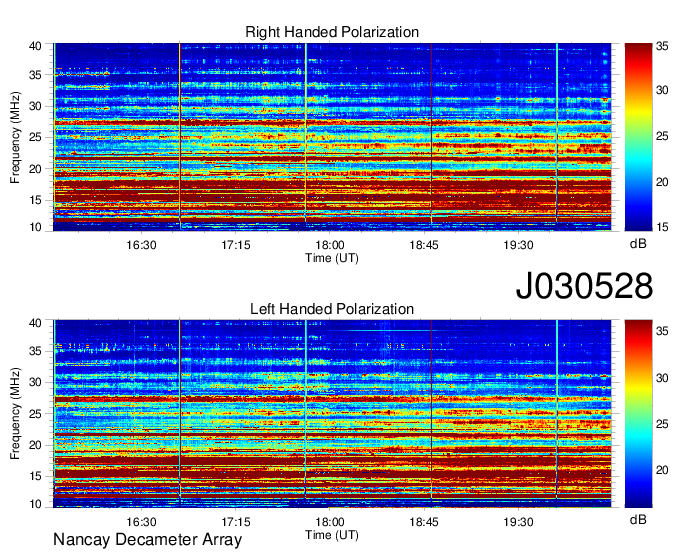Click the 30 dB tick on Right Handed color bar

pos(662,90)
